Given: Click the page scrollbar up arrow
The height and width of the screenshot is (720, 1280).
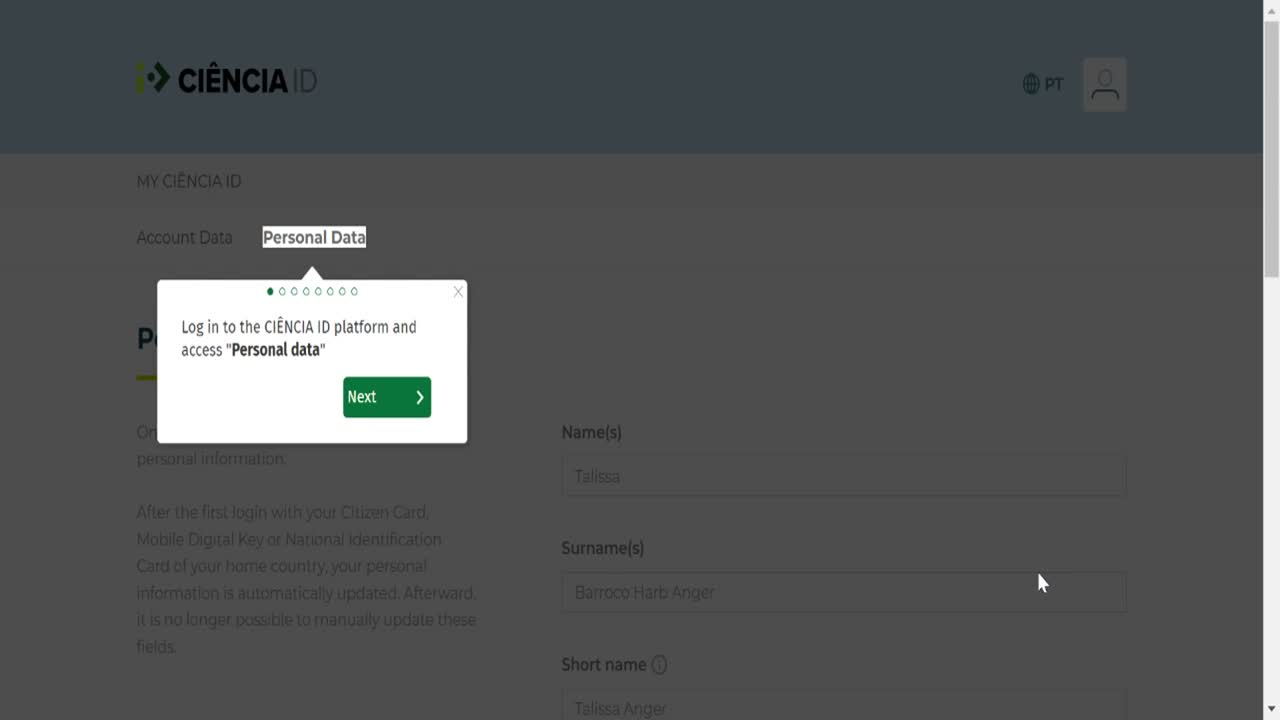Looking at the screenshot, I should tap(1272, 9).
